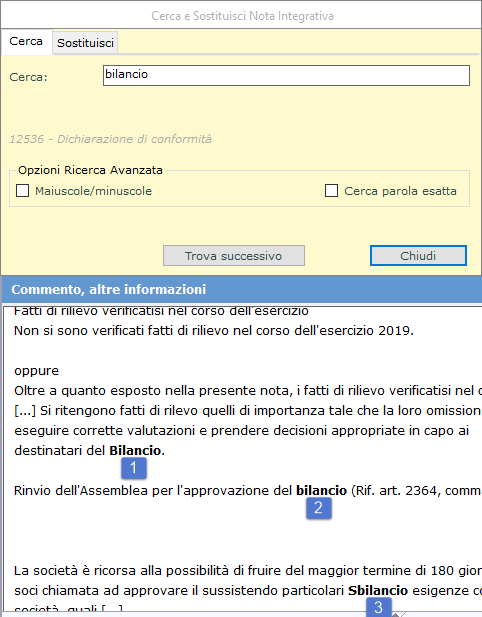Click the Chiudi button
The width and height of the screenshot is (482, 617).
coord(418,256)
